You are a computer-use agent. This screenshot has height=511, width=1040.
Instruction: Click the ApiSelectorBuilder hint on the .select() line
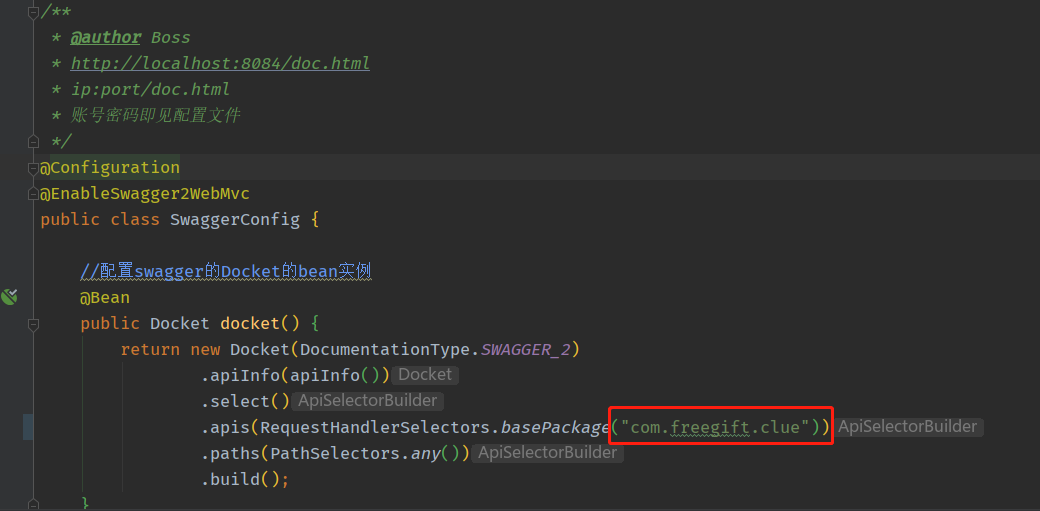(x=368, y=401)
